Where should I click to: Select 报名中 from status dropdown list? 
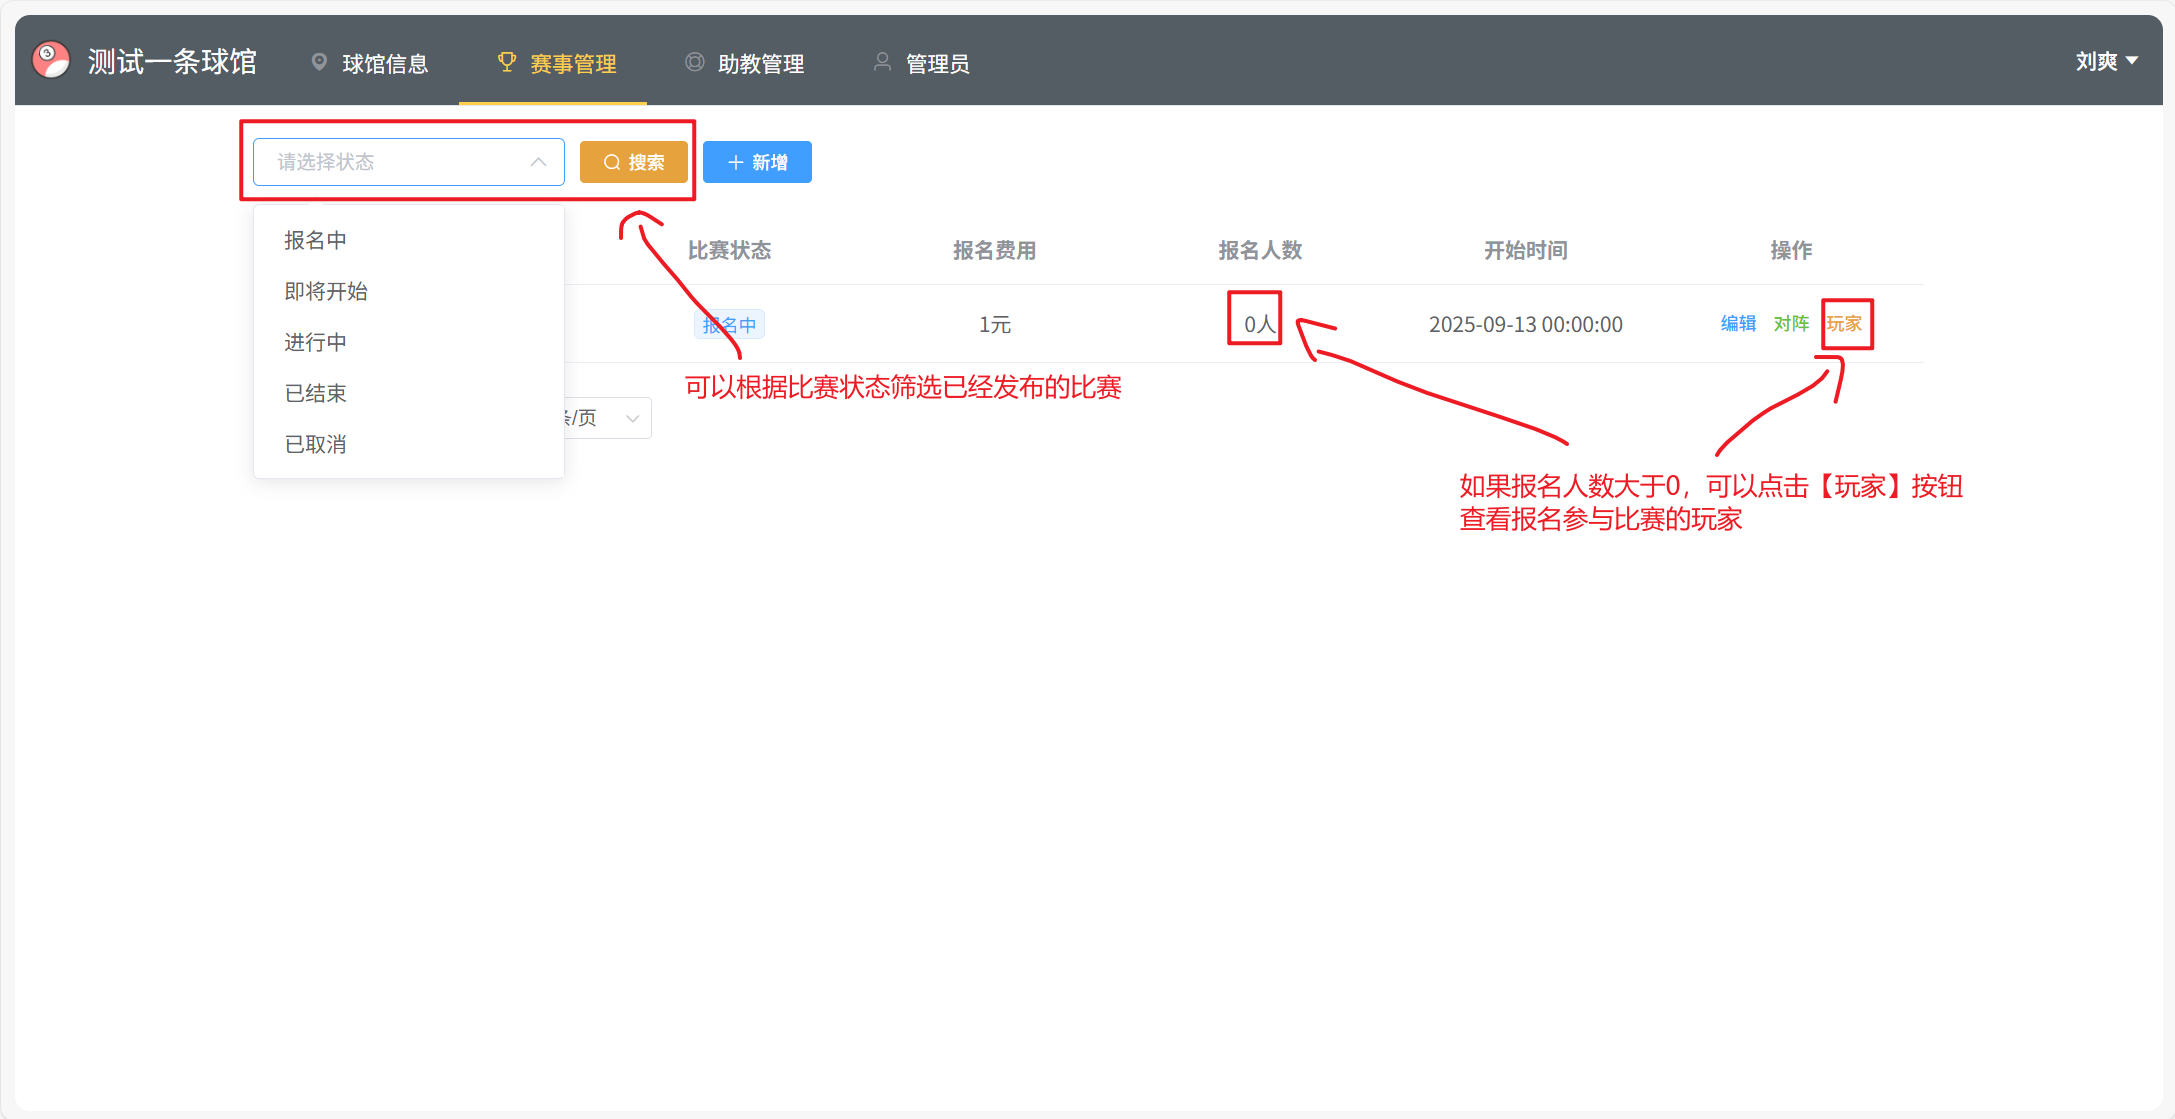pos(315,240)
